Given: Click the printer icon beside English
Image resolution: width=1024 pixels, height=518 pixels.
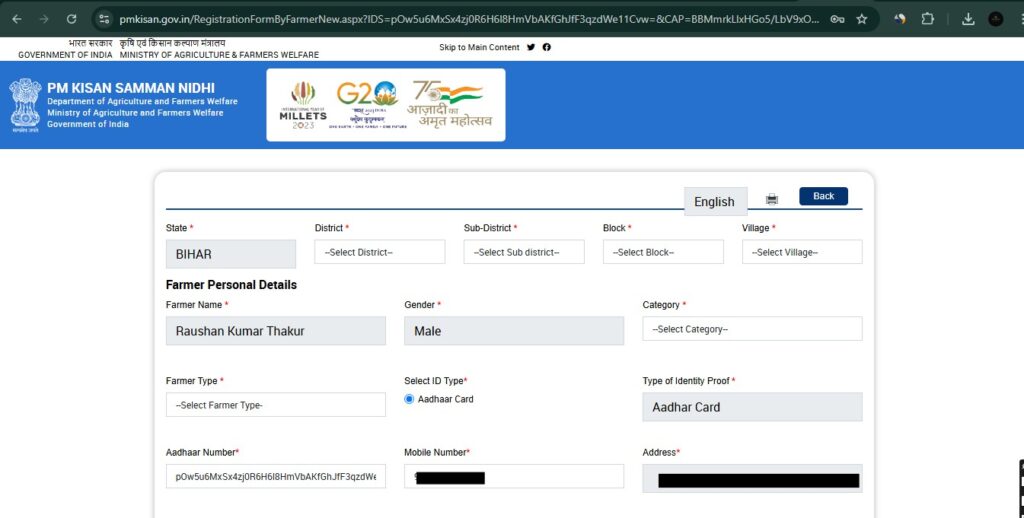Looking at the screenshot, I should [772, 199].
